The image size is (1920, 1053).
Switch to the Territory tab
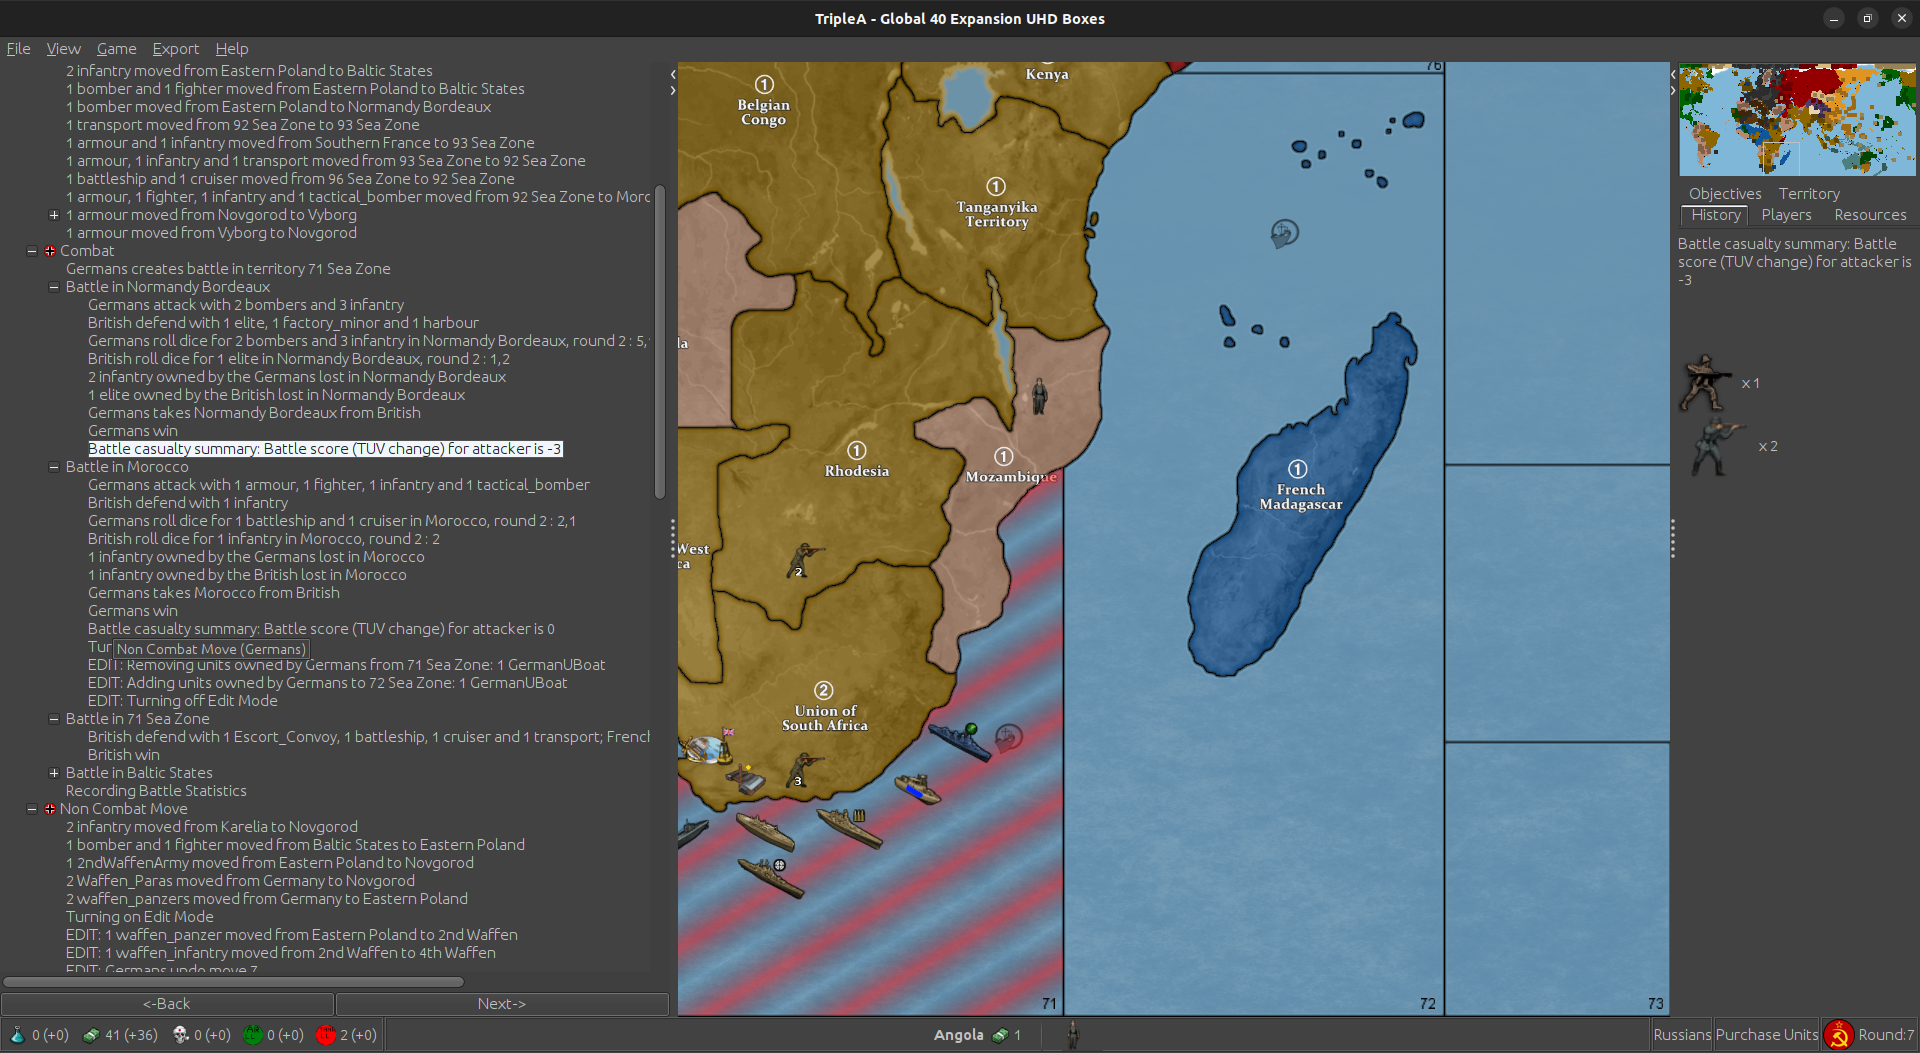click(1808, 194)
